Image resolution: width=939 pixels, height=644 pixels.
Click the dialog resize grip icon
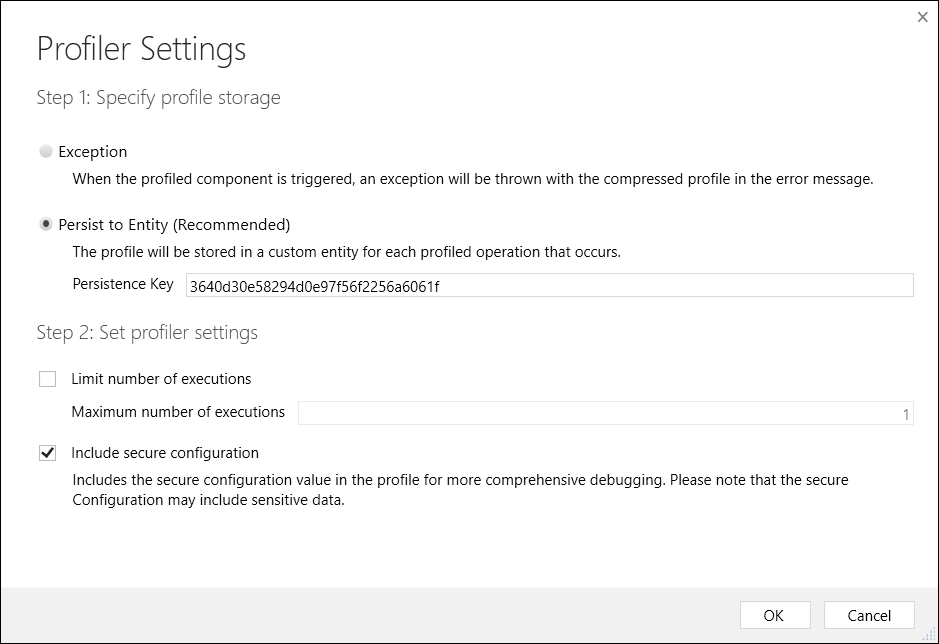931,636
